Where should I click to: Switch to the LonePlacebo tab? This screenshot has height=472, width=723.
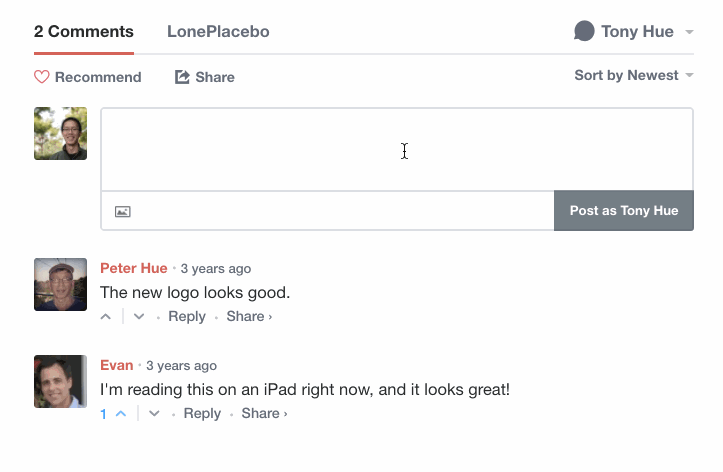click(218, 31)
